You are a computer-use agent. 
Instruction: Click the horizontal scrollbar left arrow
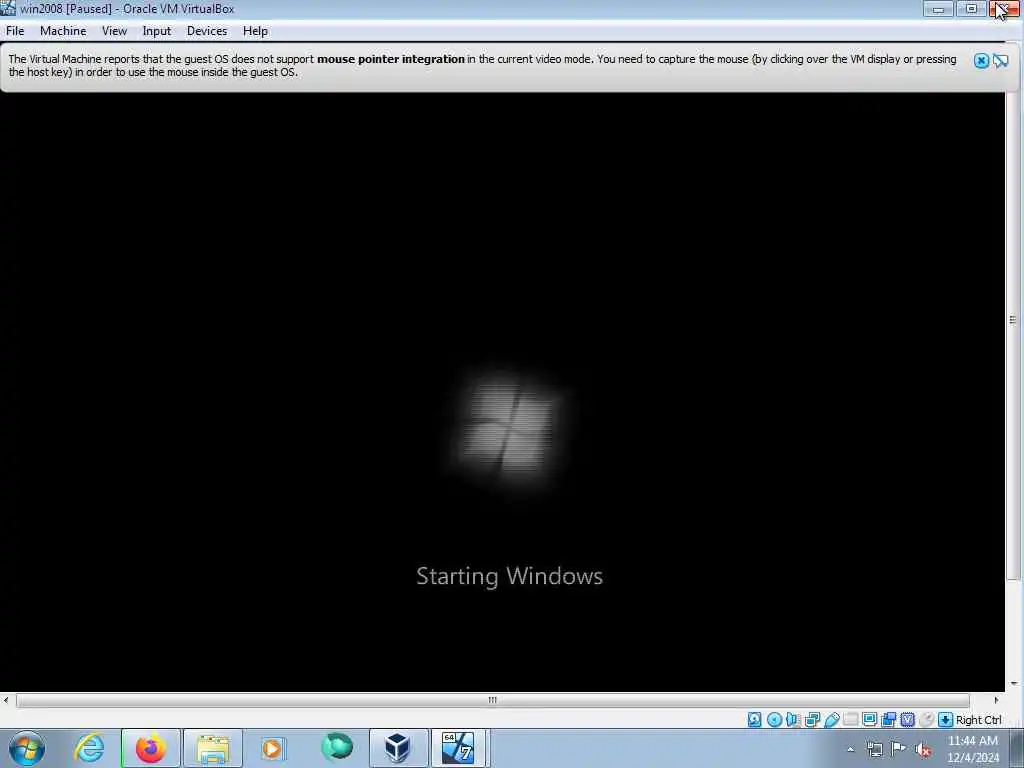pos(6,700)
